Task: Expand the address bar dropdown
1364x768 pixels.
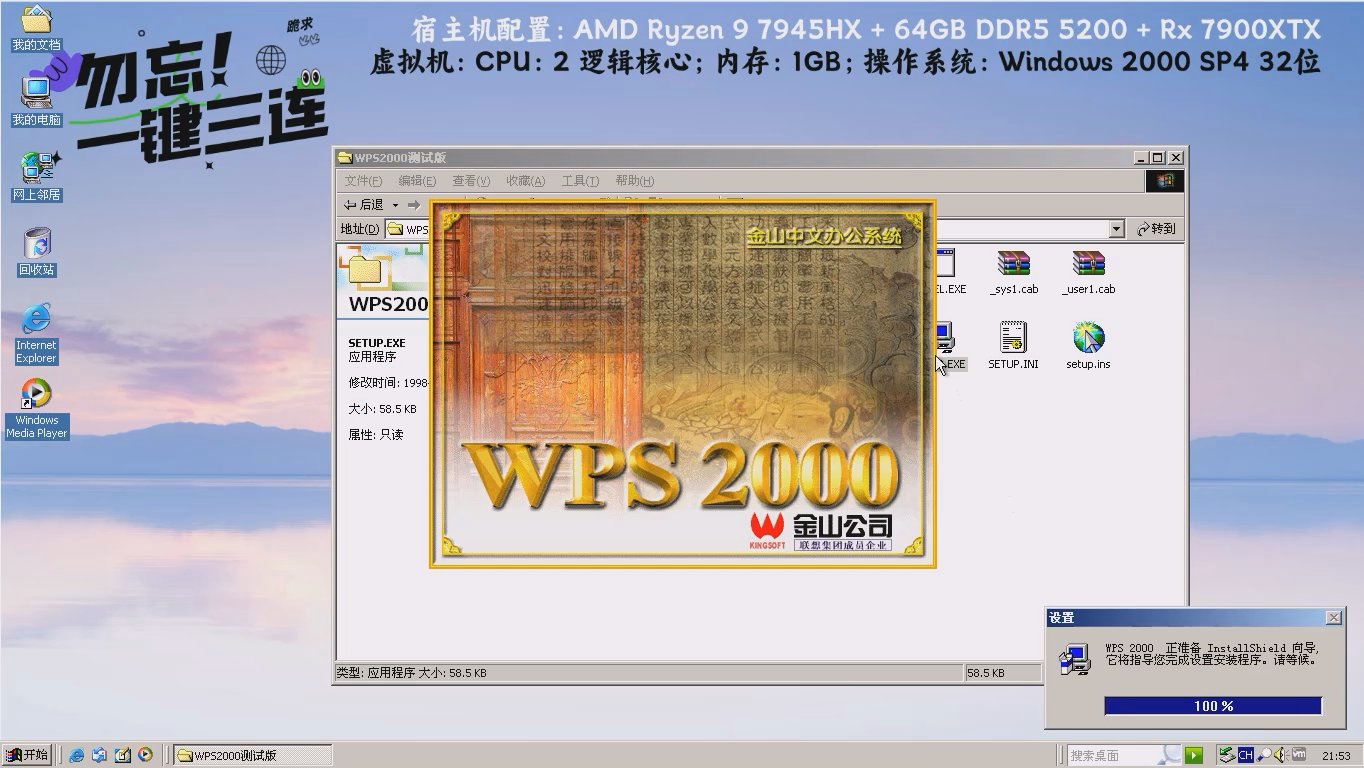Action: 1117,229
